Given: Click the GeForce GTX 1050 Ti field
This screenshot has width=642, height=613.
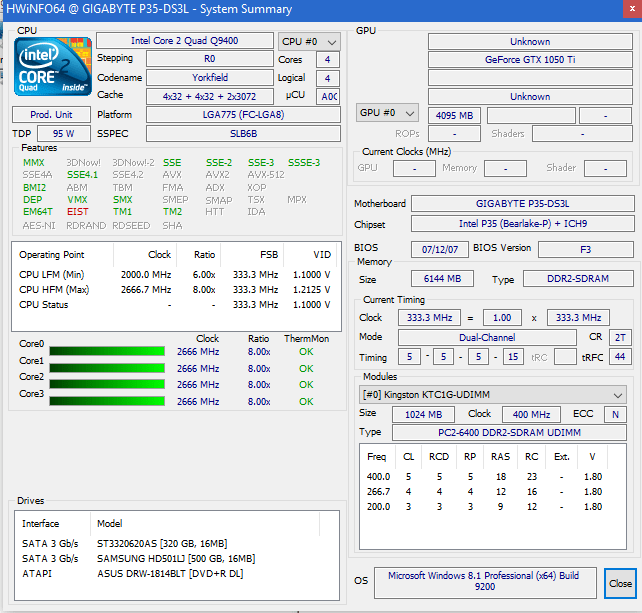Looking at the screenshot, I should (x=530, y=60).
